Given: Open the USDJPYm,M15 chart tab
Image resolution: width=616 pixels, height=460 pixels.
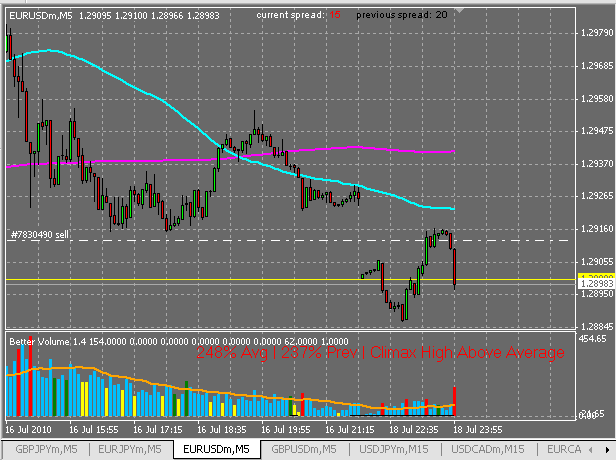Looking at the screenshot, I should coord(394,449).
